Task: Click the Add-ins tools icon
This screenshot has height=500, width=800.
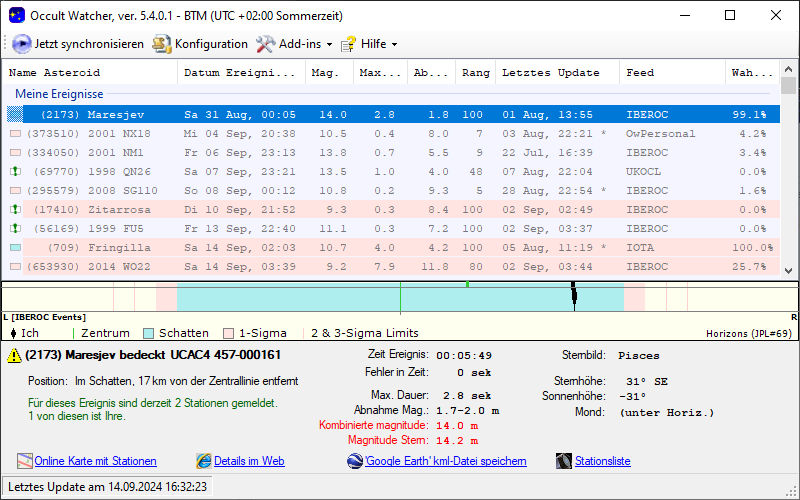Action: click(x=265, y=44)
